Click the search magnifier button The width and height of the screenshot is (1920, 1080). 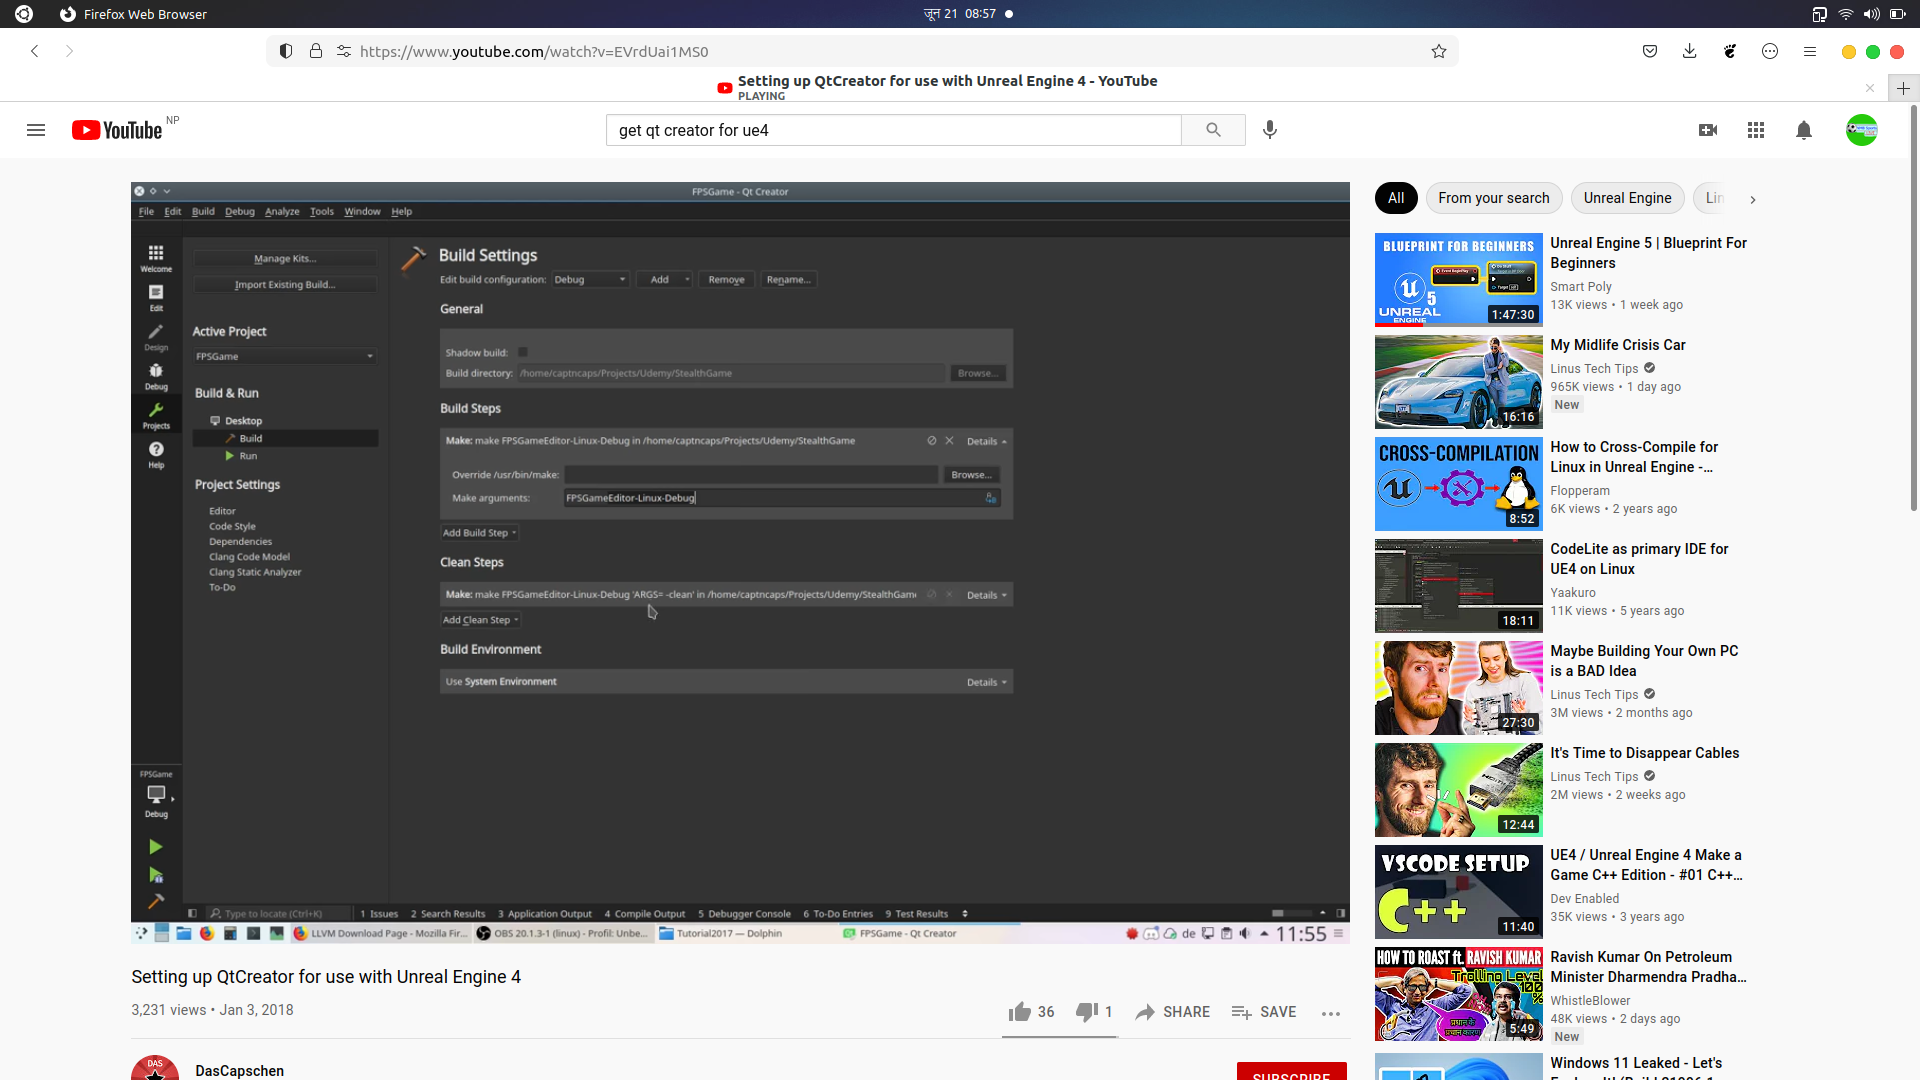(x=1213, y=130)
